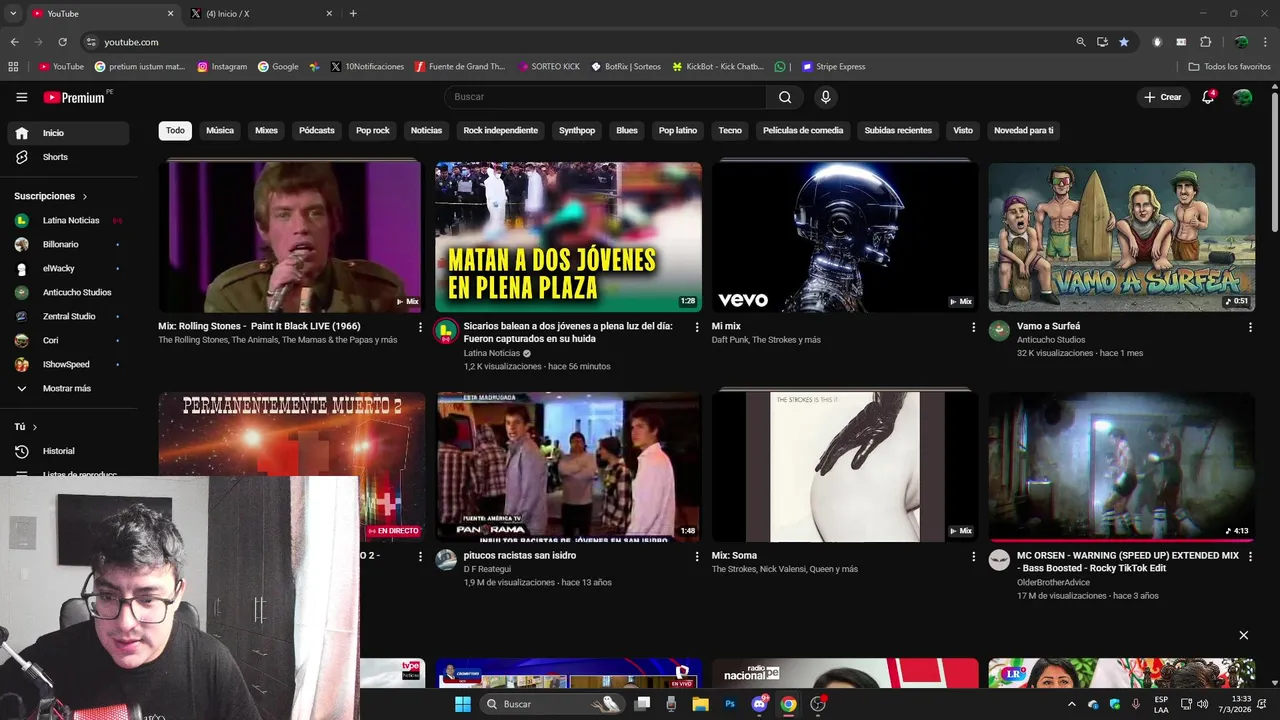Select the Todo filter chip
This screenshot has height=720, width=1280.
(x=175, y=130)
